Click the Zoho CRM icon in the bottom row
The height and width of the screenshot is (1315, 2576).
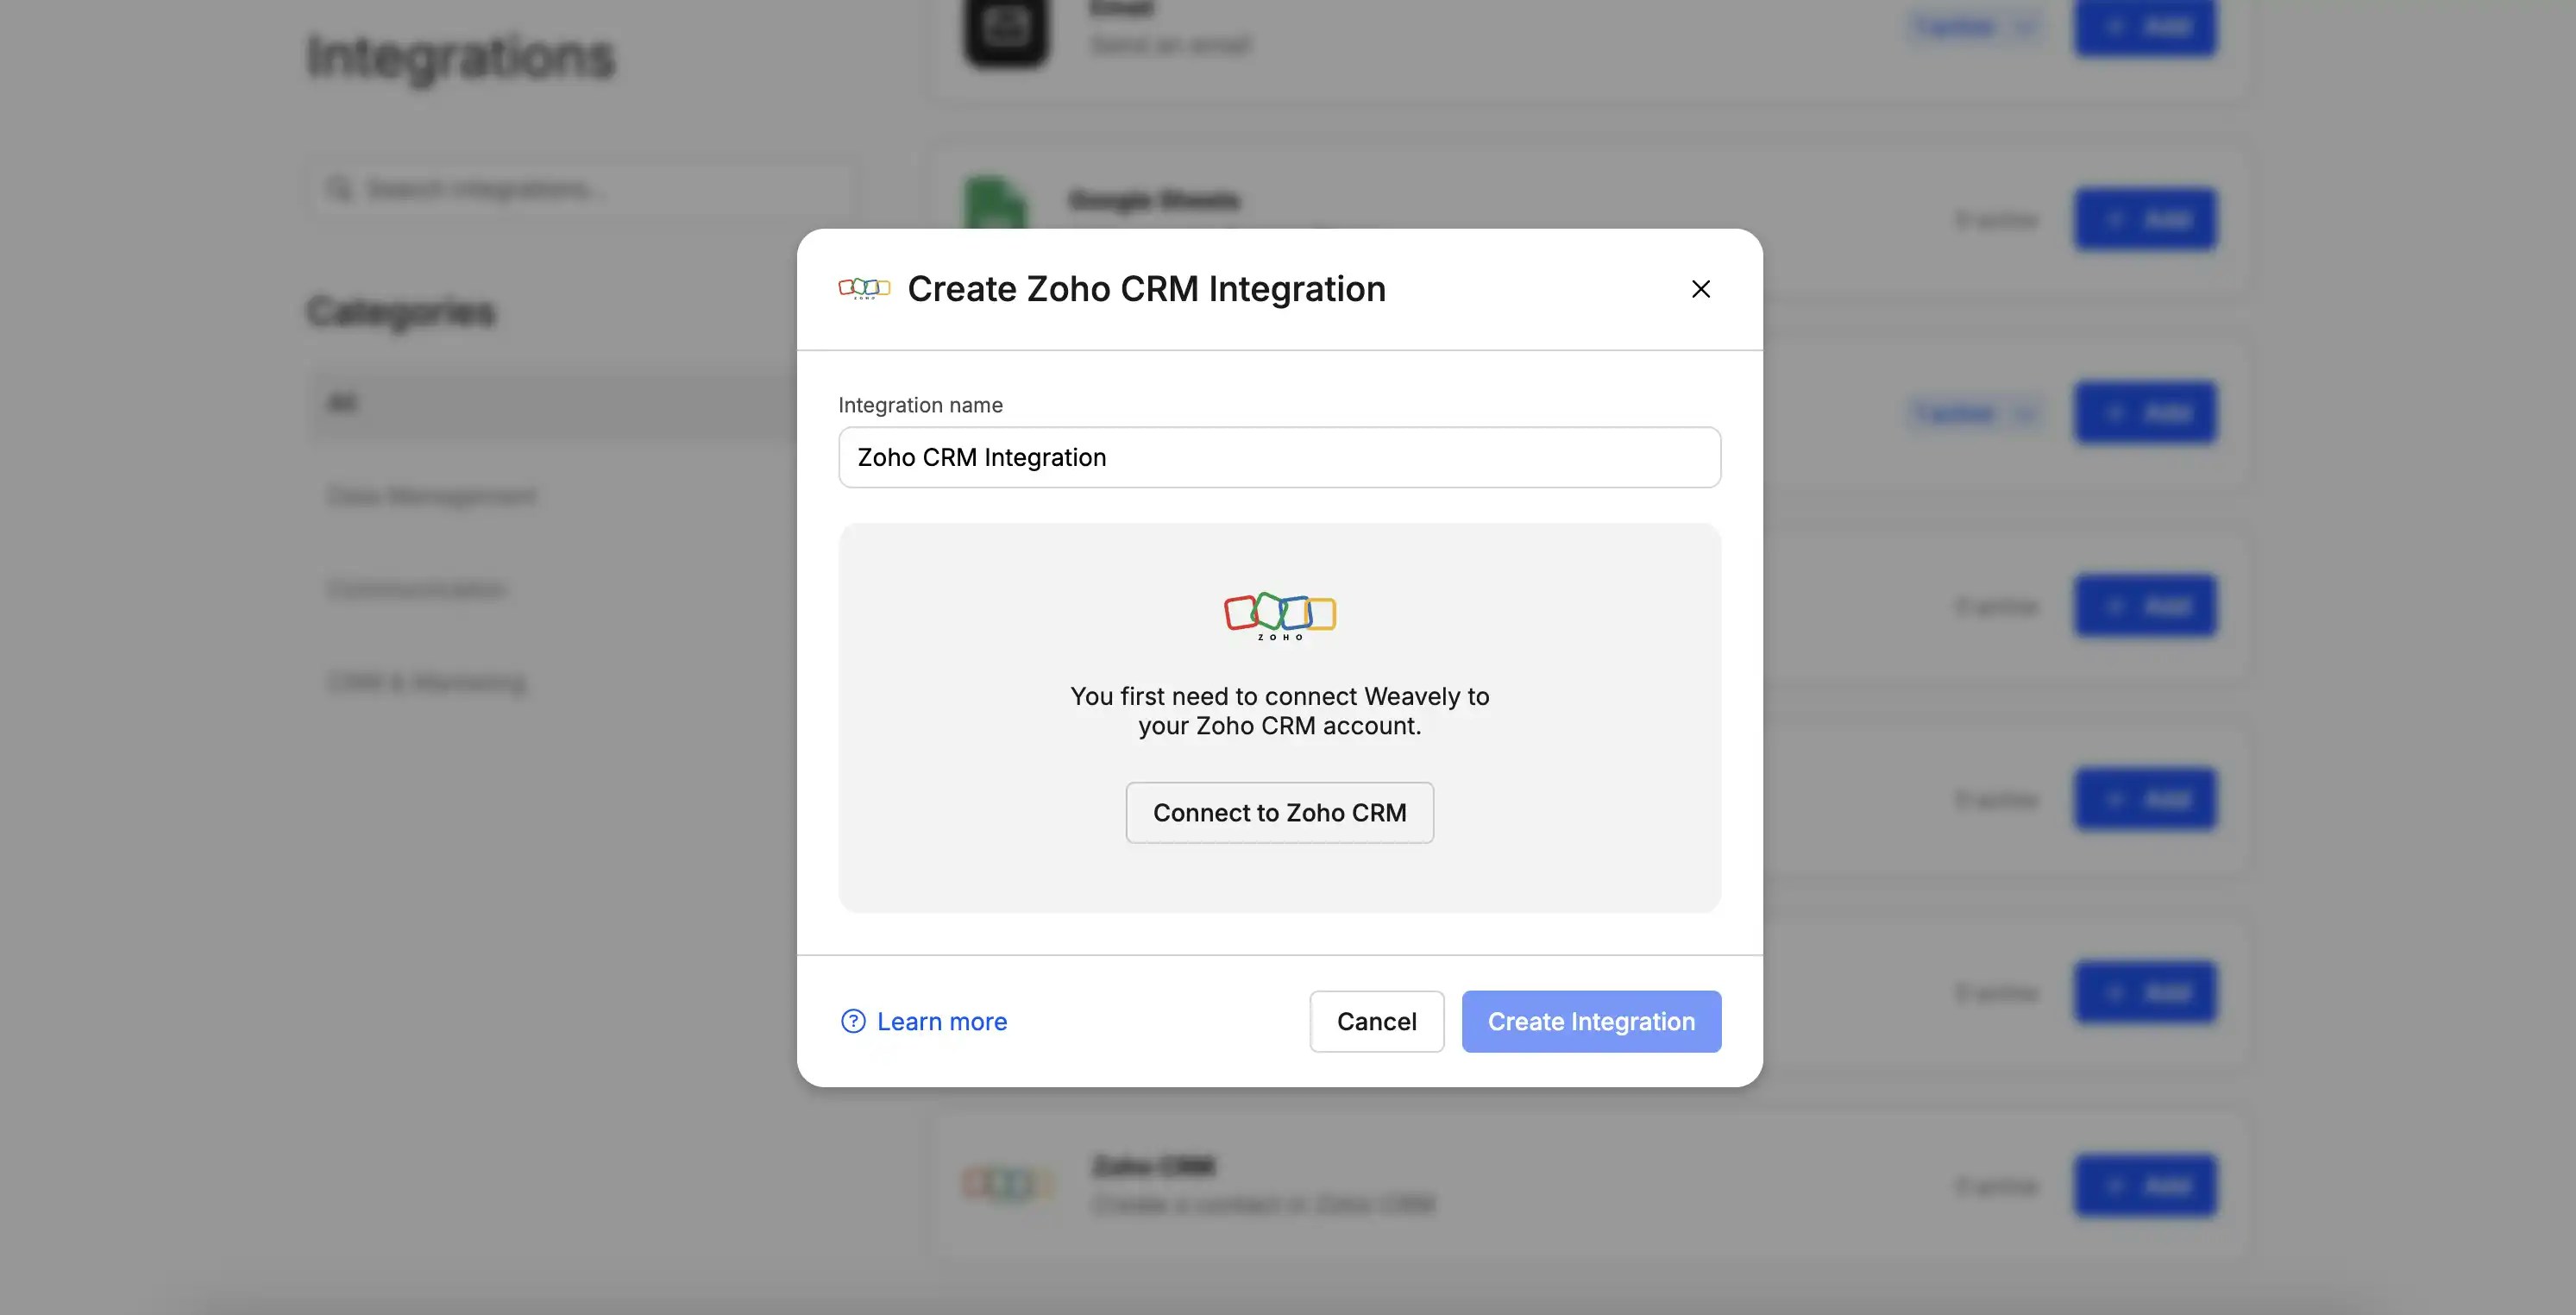click(x=1007, y=1182)
